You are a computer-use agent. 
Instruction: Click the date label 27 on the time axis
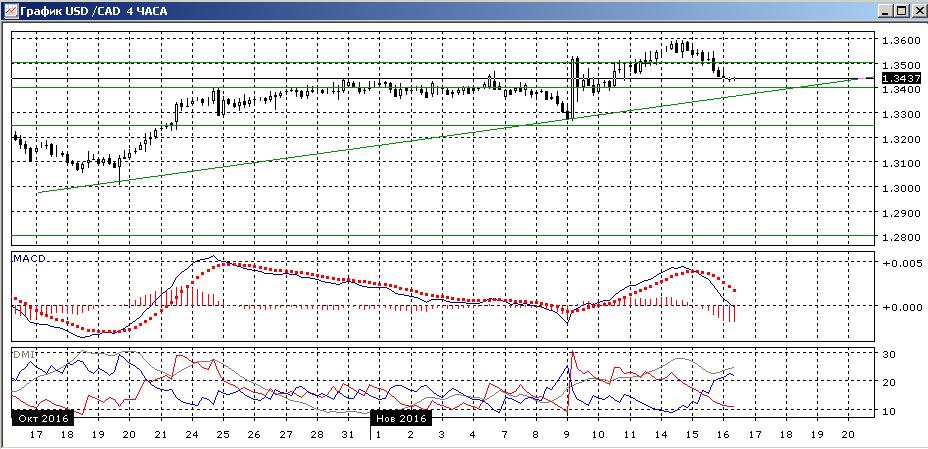tap(286, 434)
